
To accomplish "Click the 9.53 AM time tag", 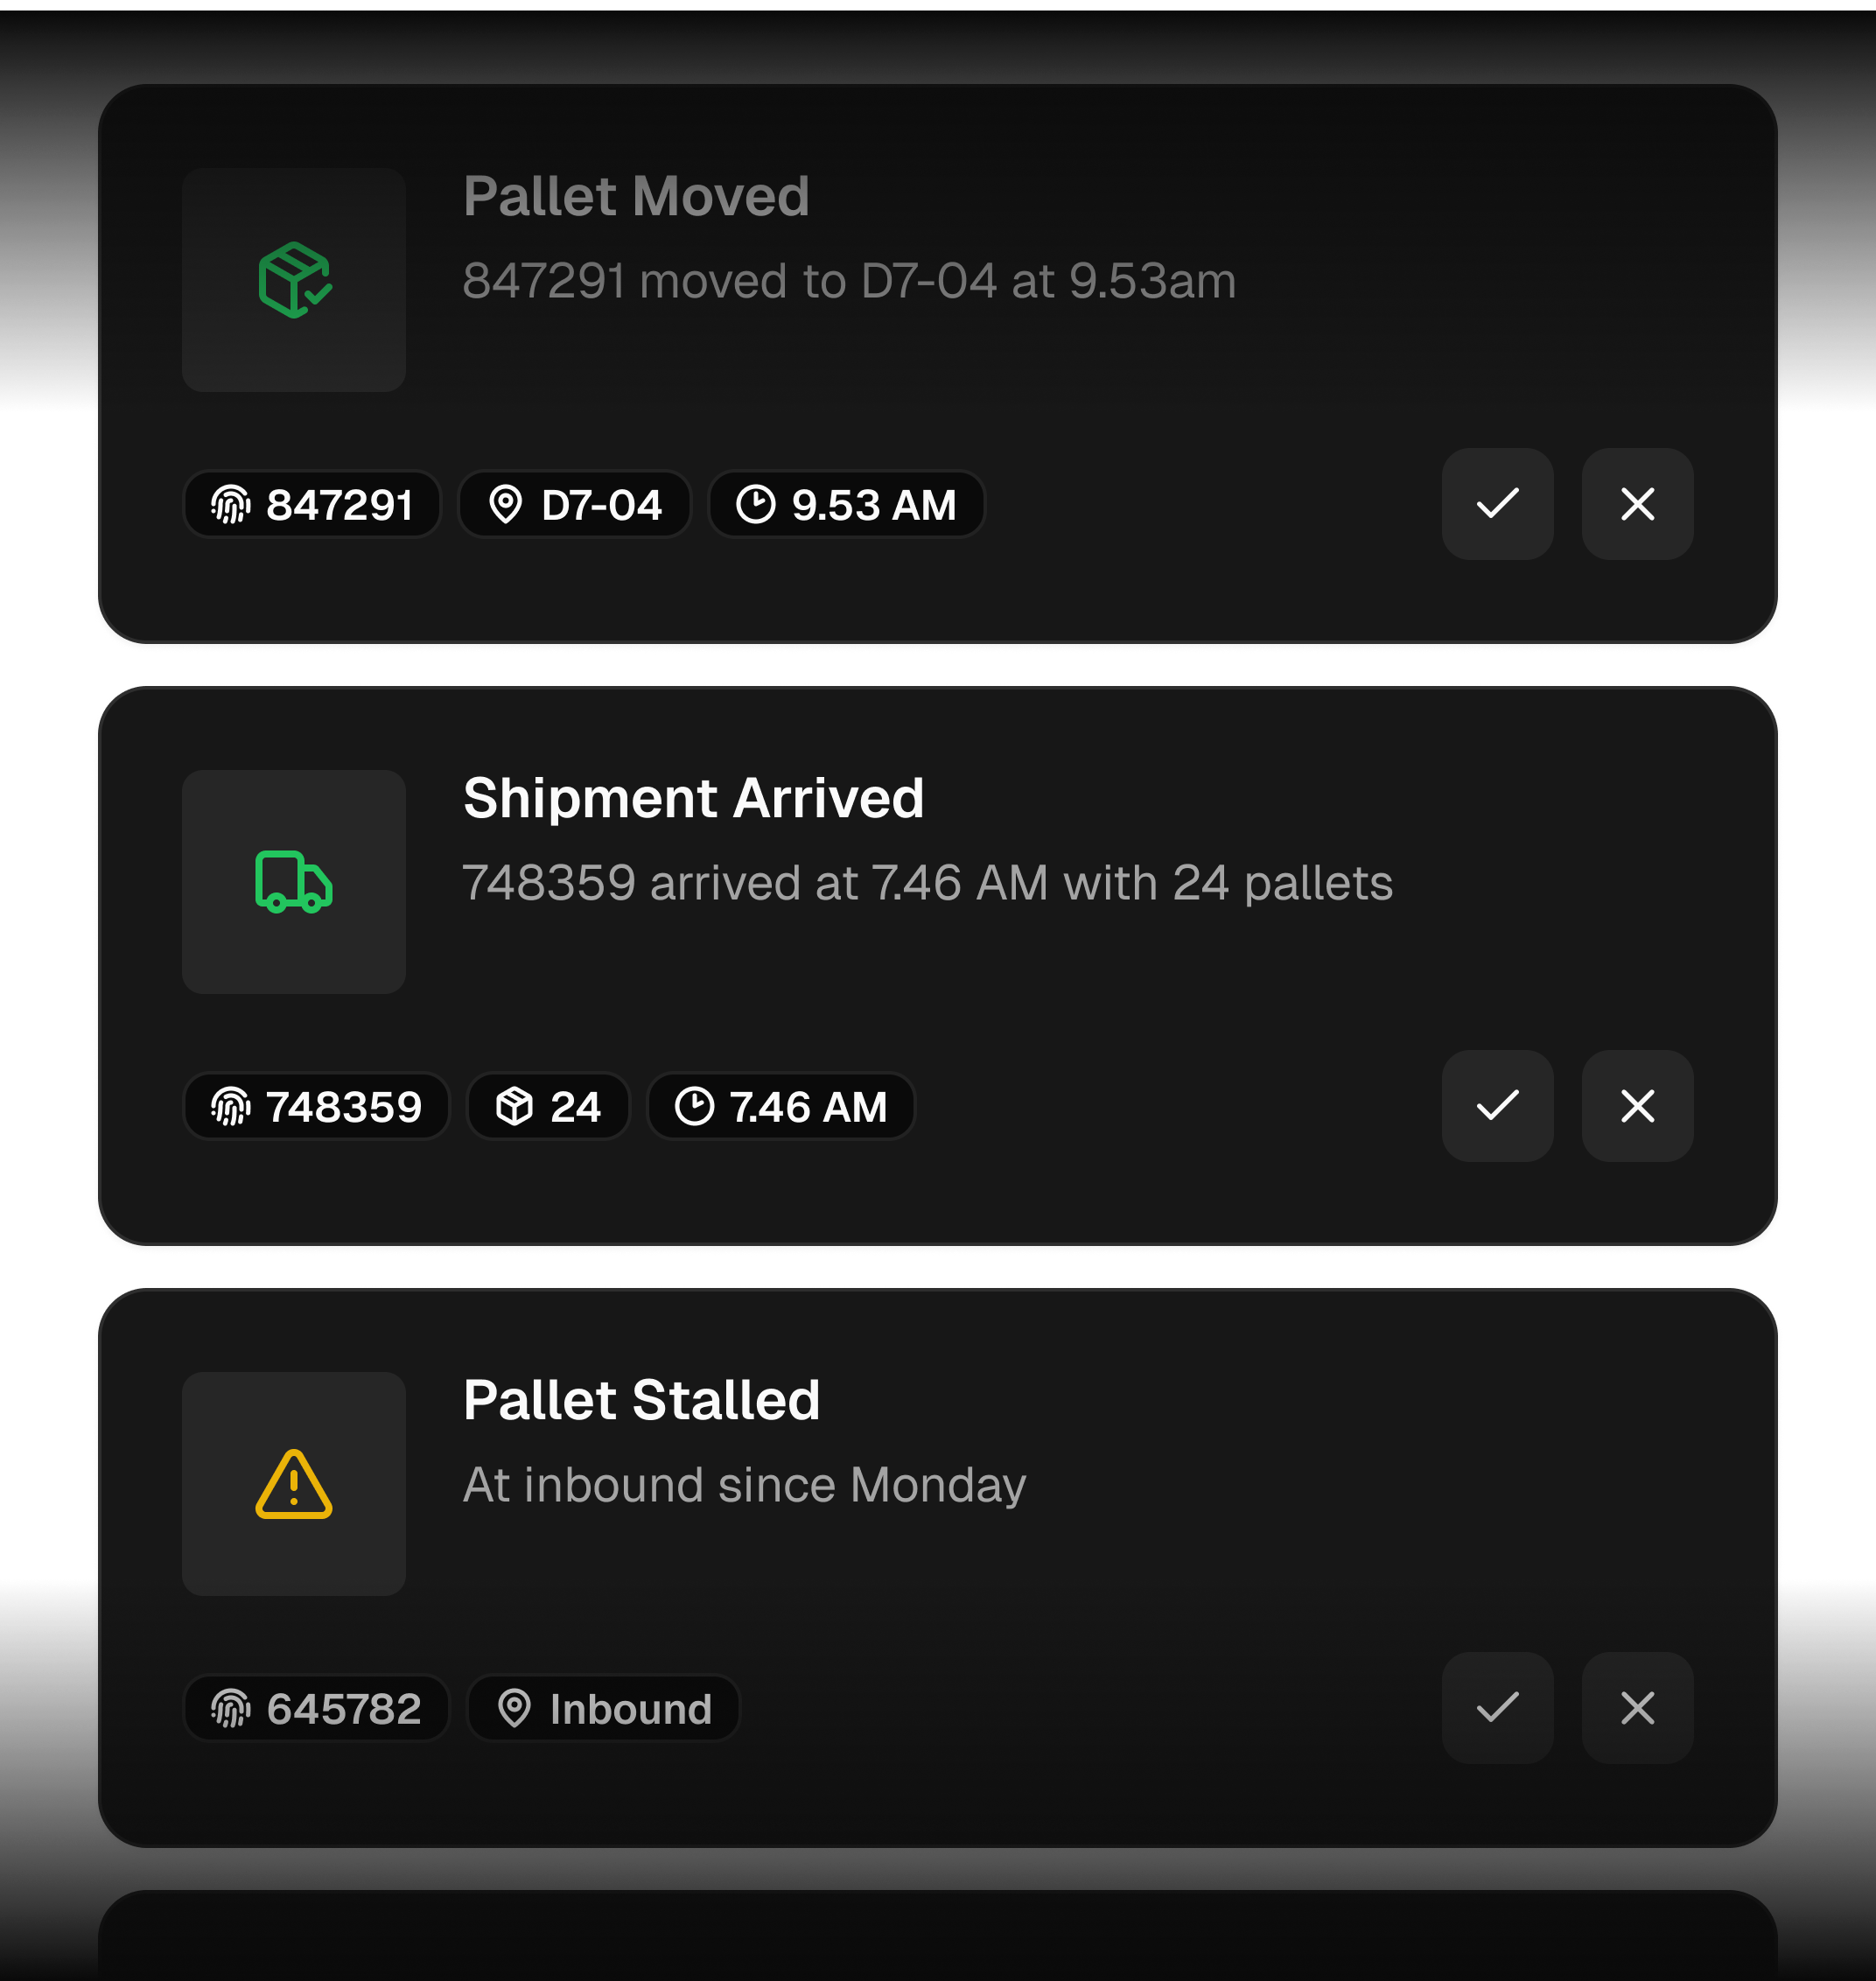I will [846, 505].
